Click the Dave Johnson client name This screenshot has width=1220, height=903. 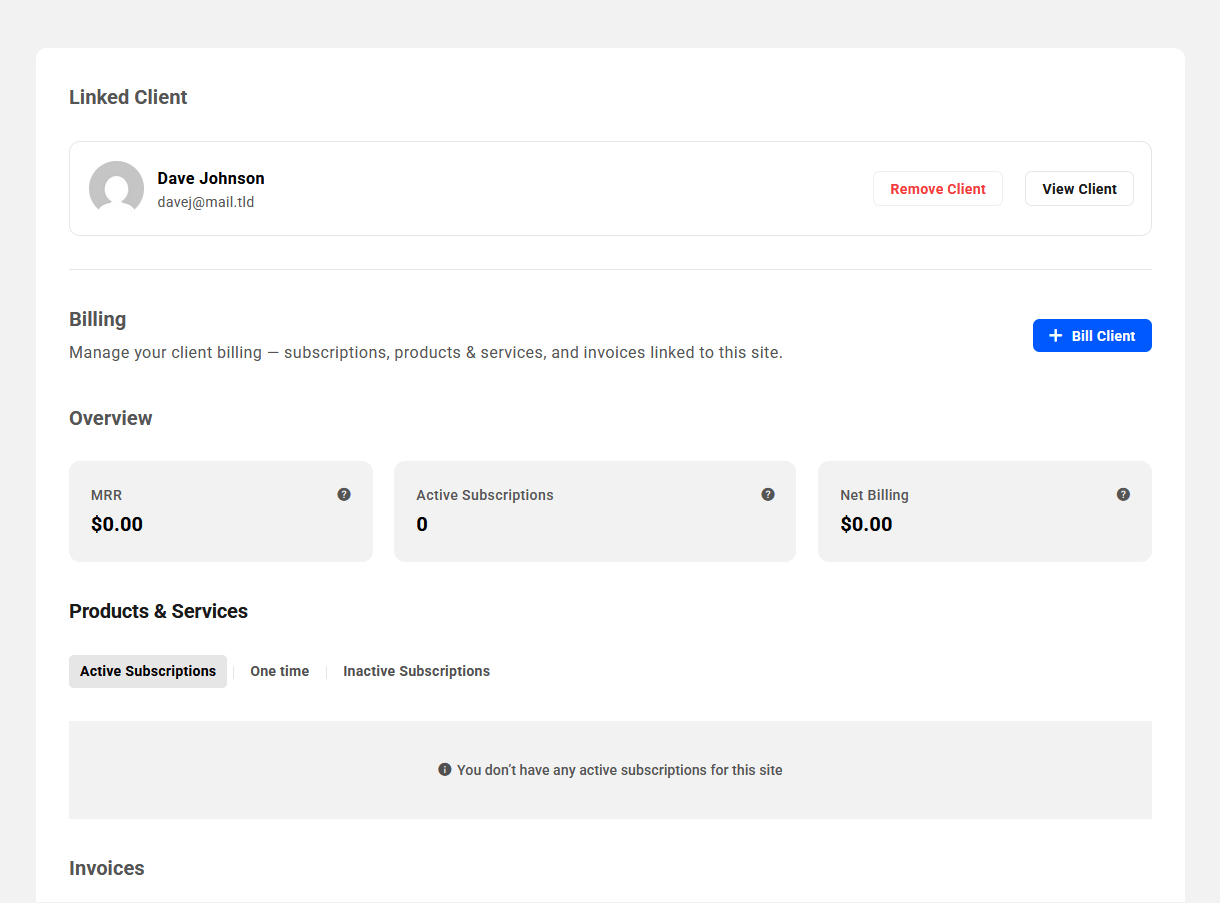[211, 178]
